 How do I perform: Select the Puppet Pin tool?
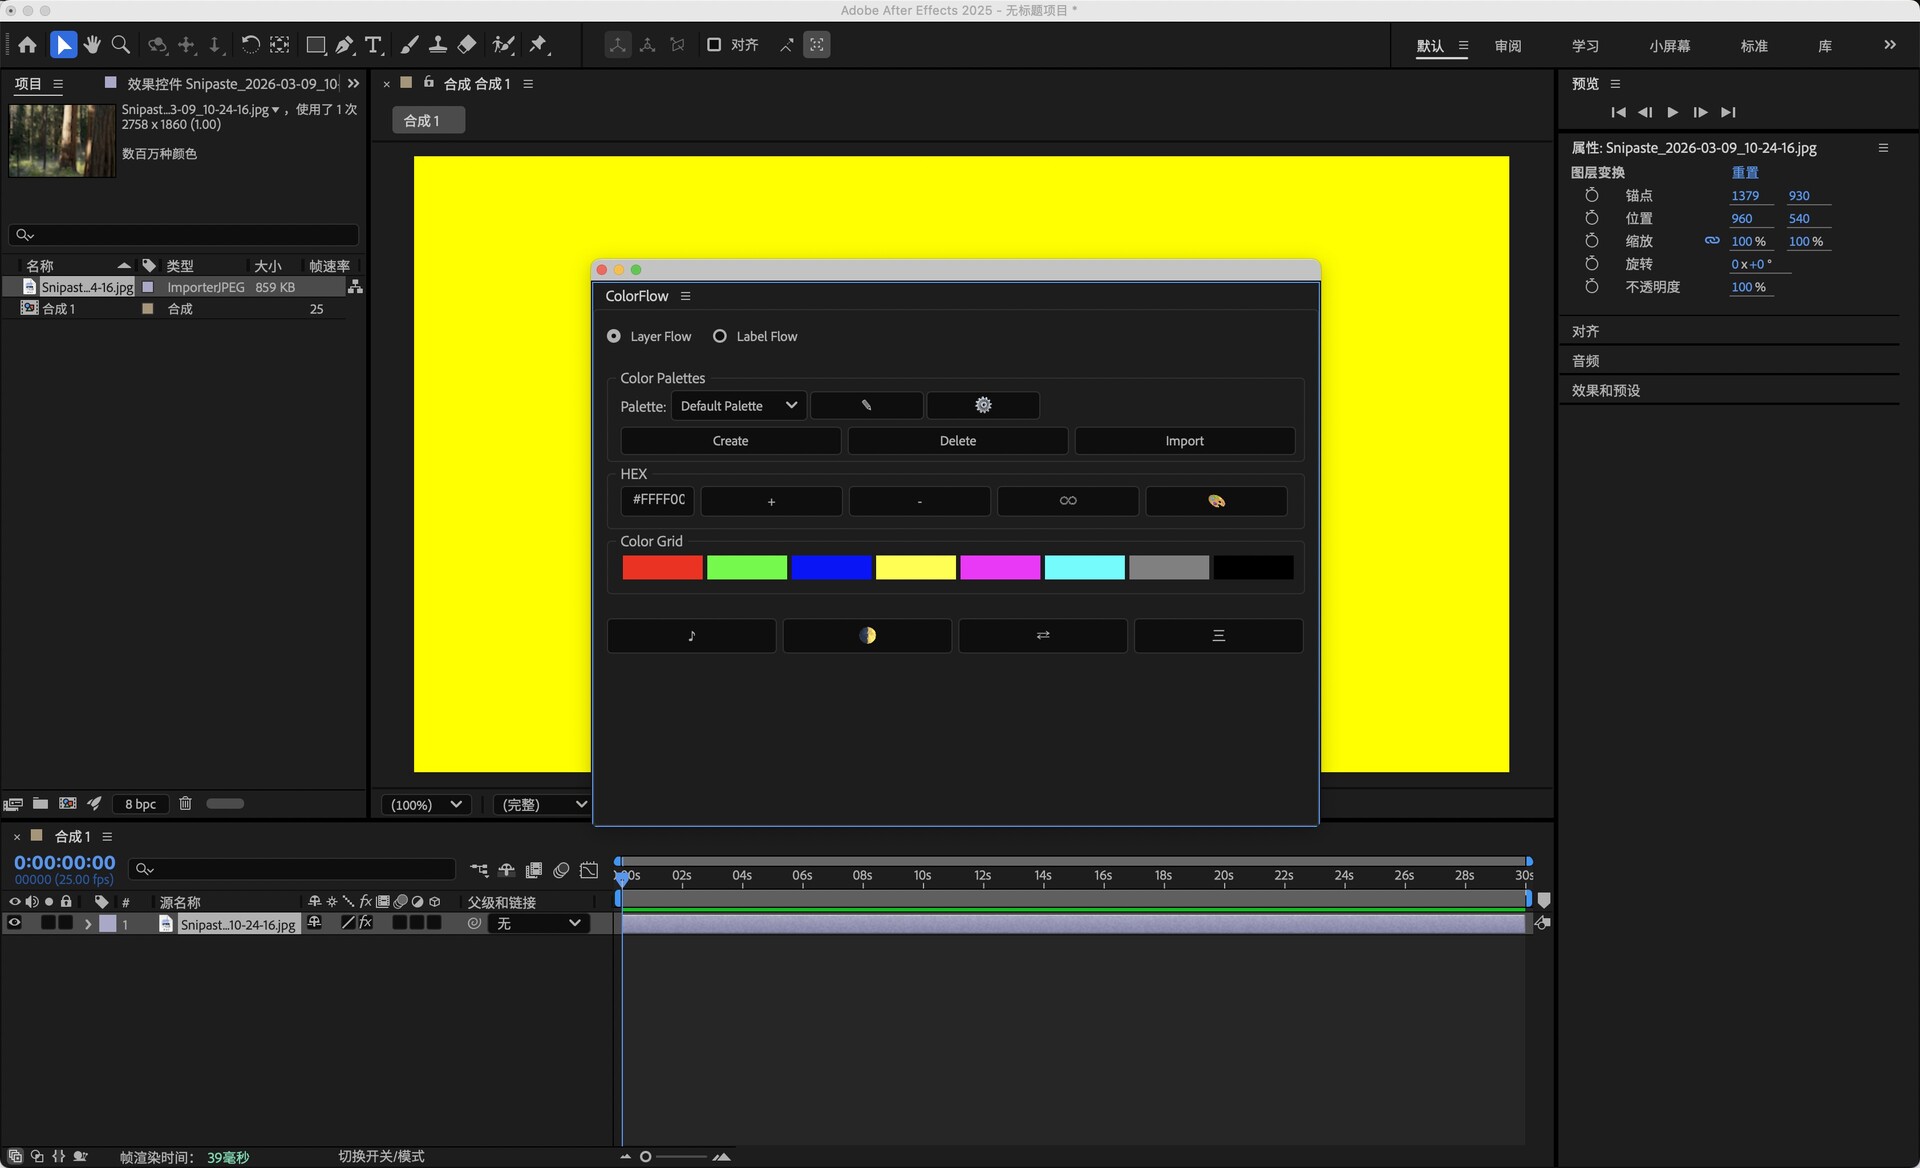pos(538,45)
